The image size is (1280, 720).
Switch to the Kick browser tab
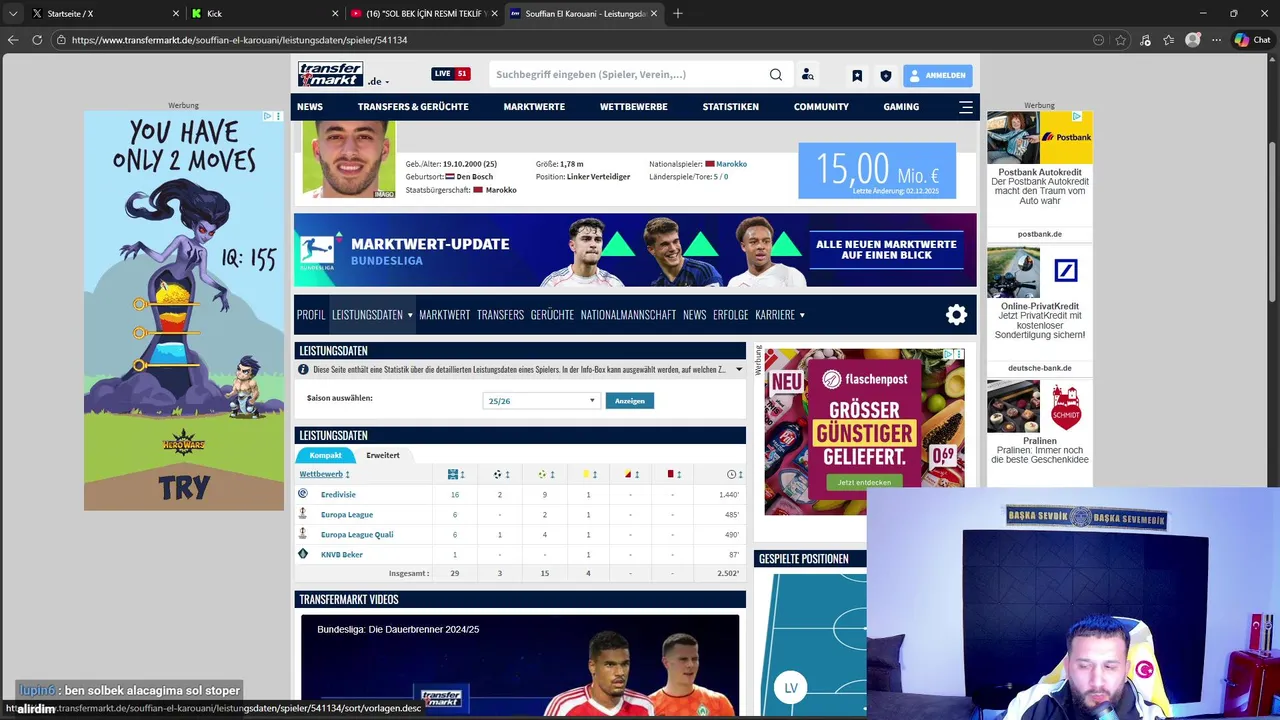pyautogui.click(x=262, y=14)
